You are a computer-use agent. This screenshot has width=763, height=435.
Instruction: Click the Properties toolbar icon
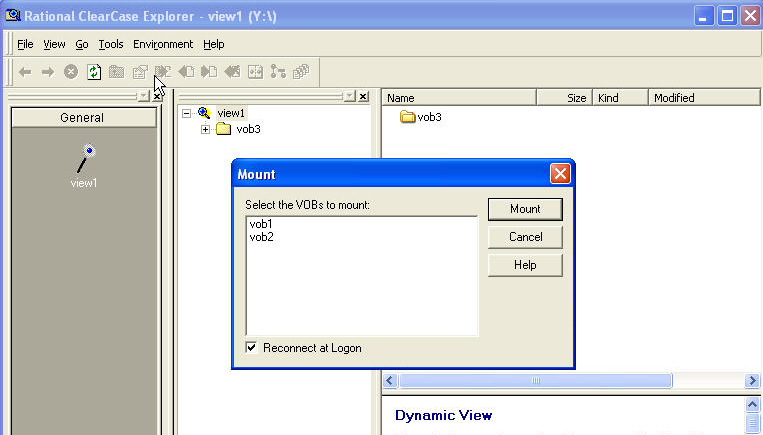pyautogui.click(x=140, y=72)
